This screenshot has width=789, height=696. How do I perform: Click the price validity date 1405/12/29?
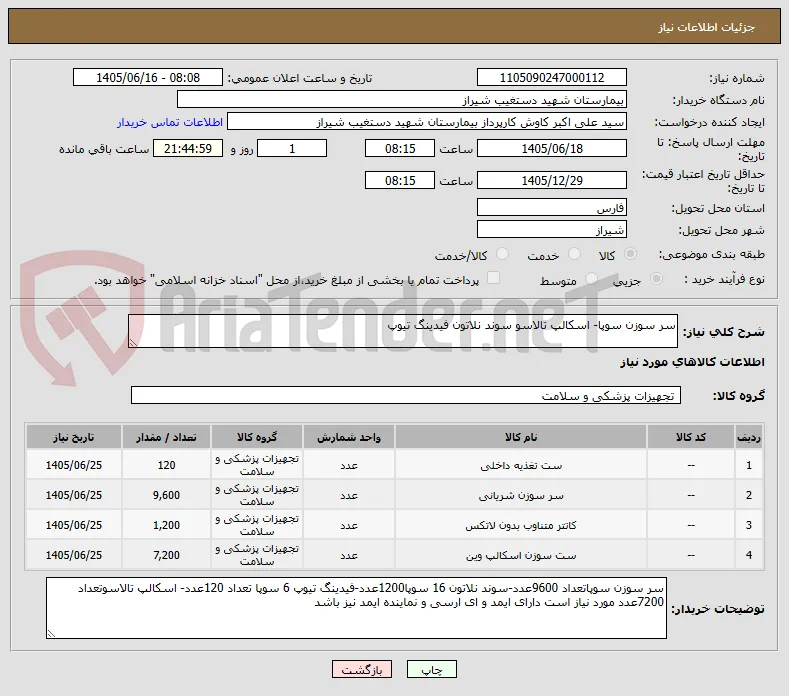(x=551, y=180)
